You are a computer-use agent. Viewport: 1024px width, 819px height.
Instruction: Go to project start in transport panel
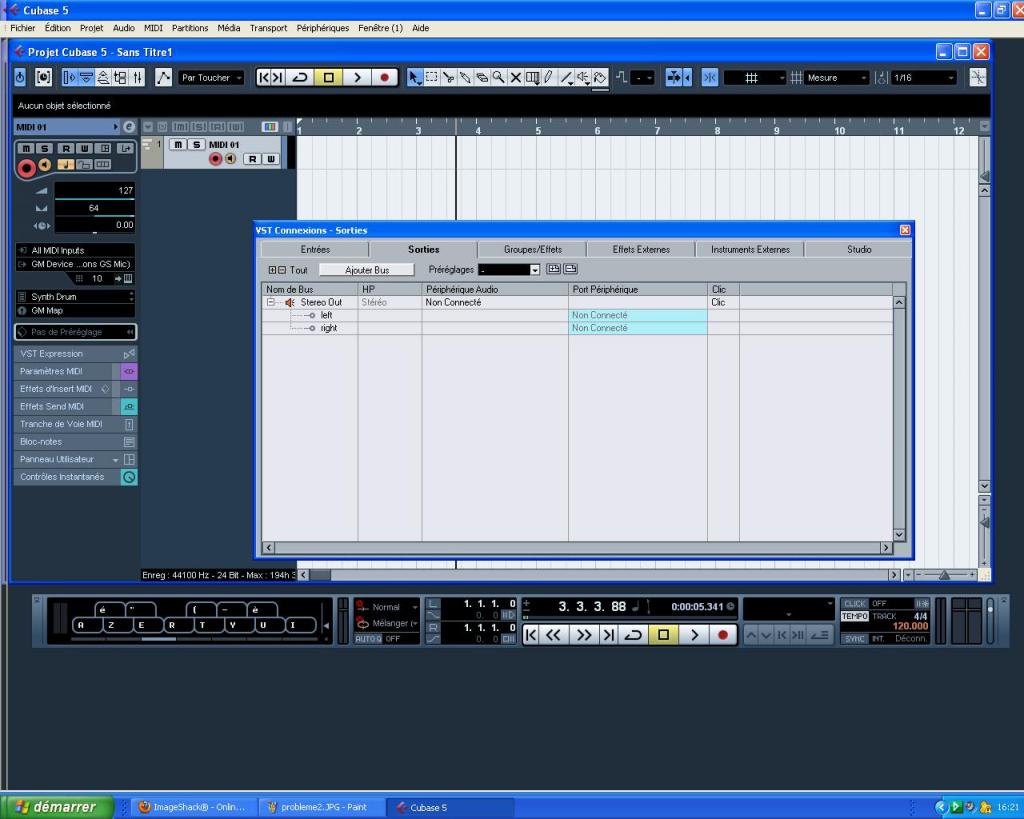[x=531, y=635]
